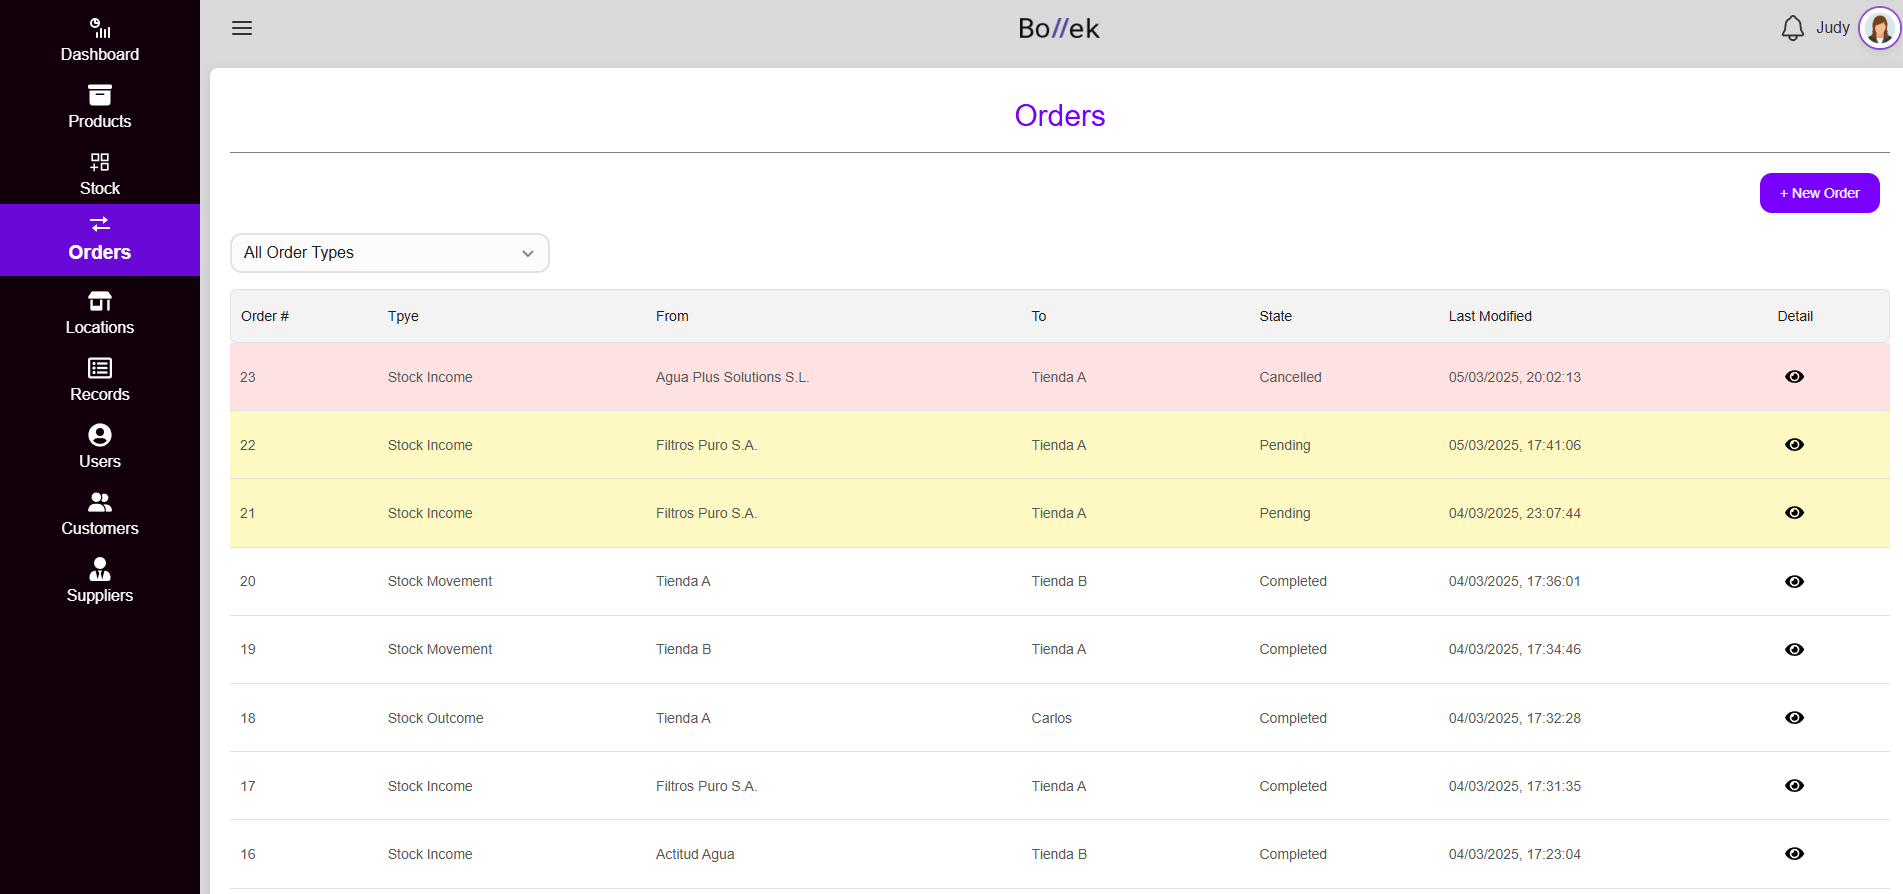Open detail eye for order 18
Viewport: 1903px width, 894px height.
coord(1794,718)
